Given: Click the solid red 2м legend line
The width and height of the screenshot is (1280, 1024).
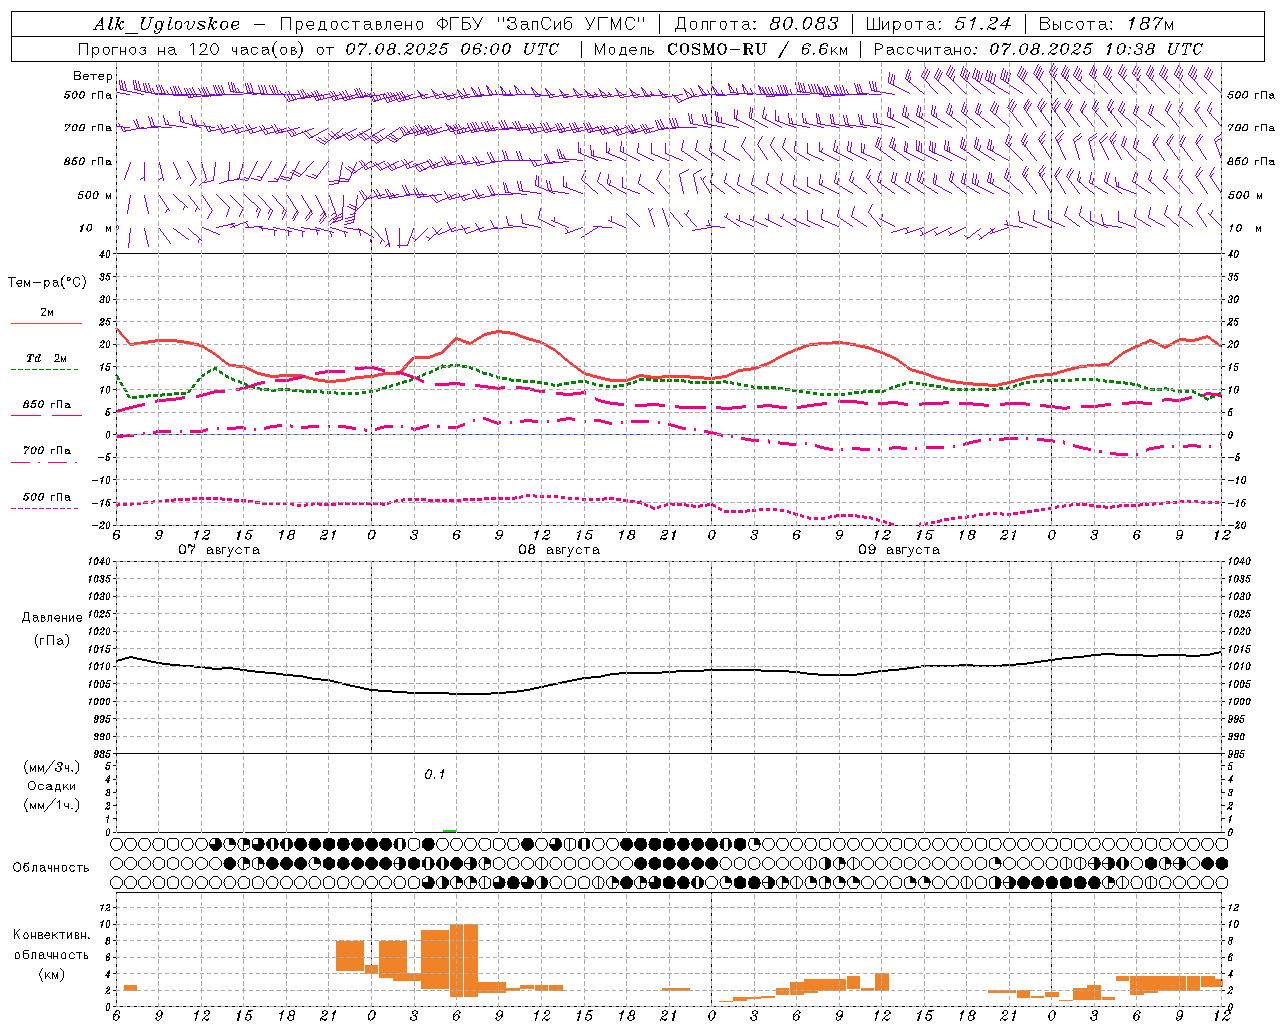Looking at the screenshot, I should (x=46, y=323).
